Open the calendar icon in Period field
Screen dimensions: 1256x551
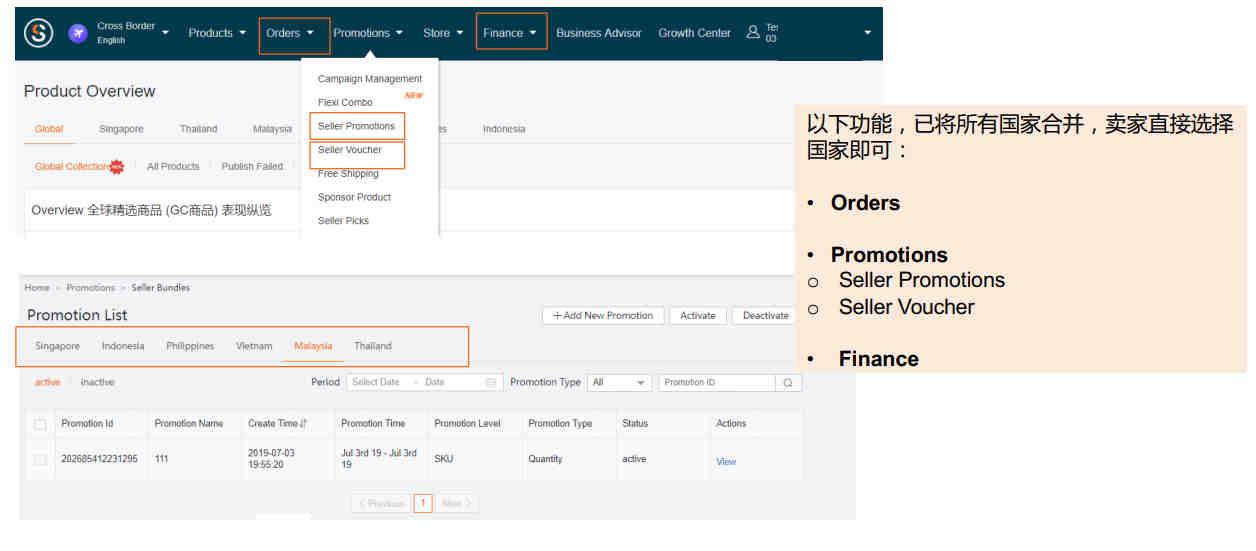[490, 382]
